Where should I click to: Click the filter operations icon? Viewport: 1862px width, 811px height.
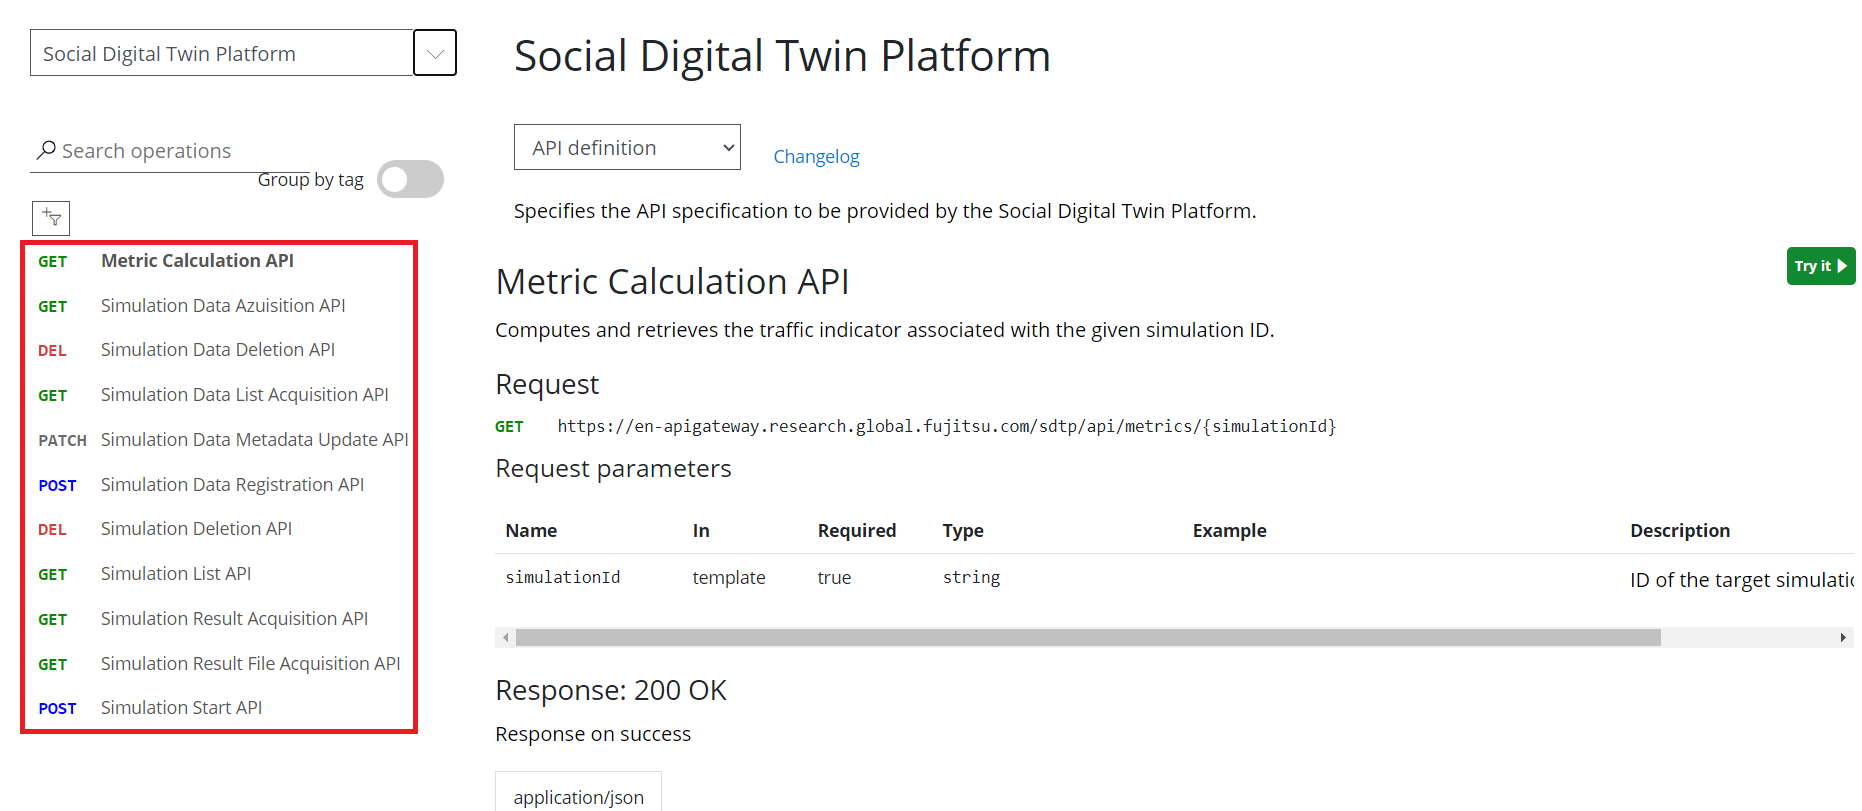tap(51, 218)
